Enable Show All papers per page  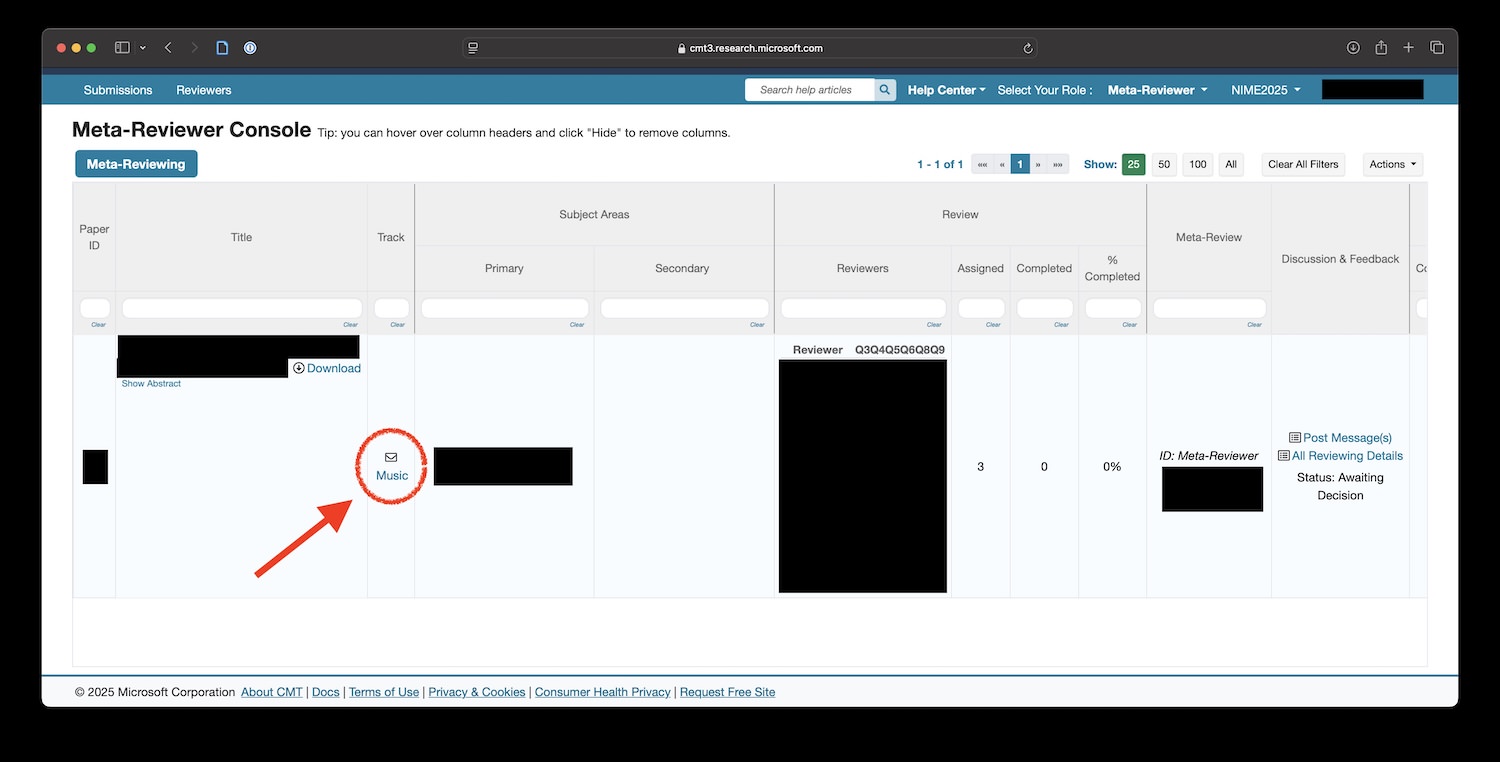(1230, 164)
